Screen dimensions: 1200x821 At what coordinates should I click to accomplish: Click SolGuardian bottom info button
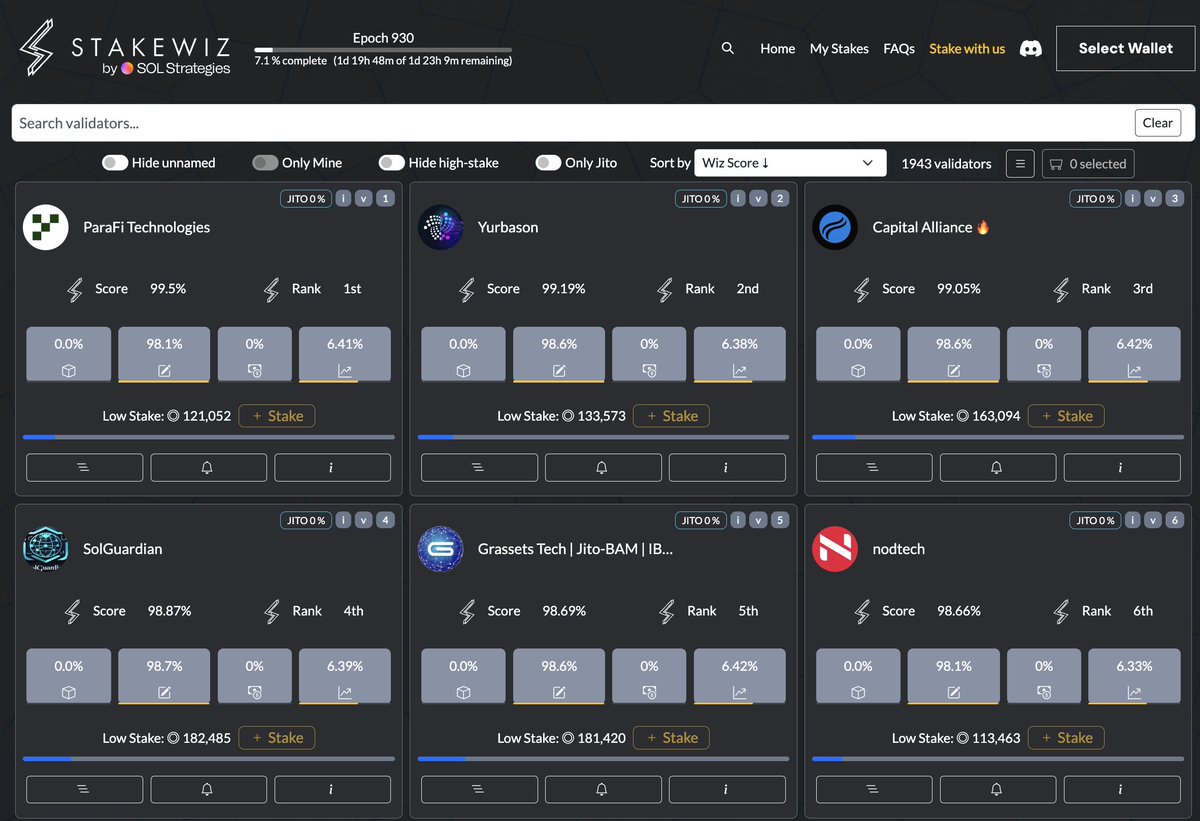coord(332,790)
